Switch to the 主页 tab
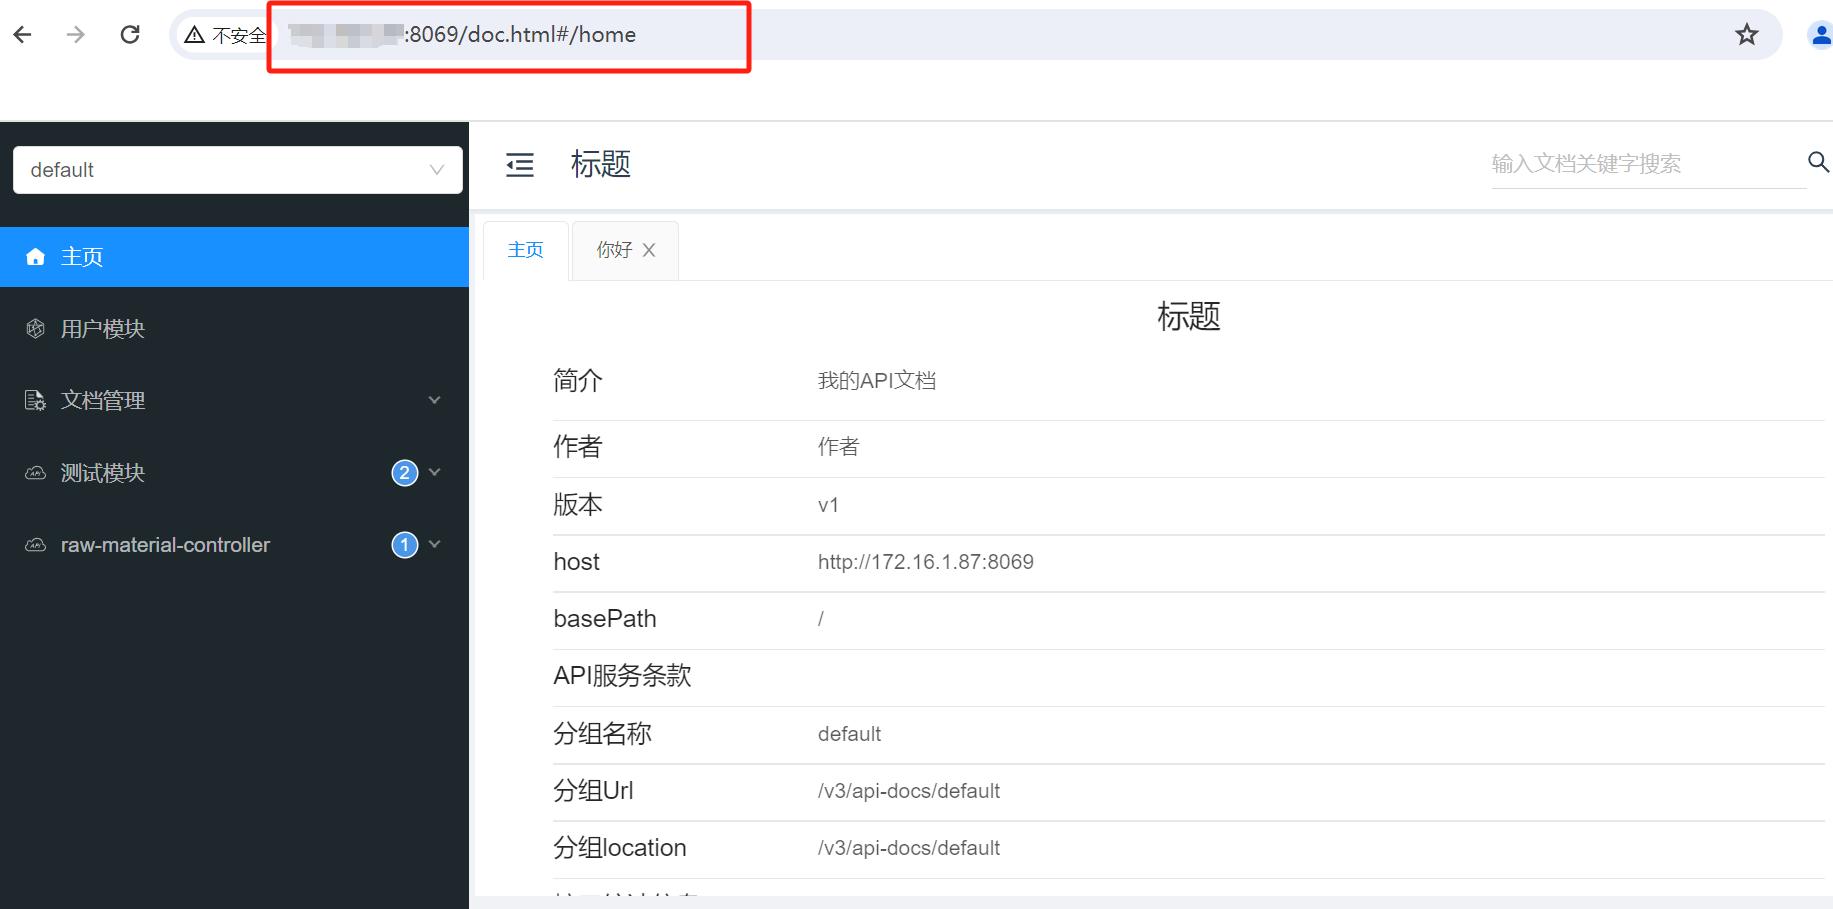 coord(526,250)
